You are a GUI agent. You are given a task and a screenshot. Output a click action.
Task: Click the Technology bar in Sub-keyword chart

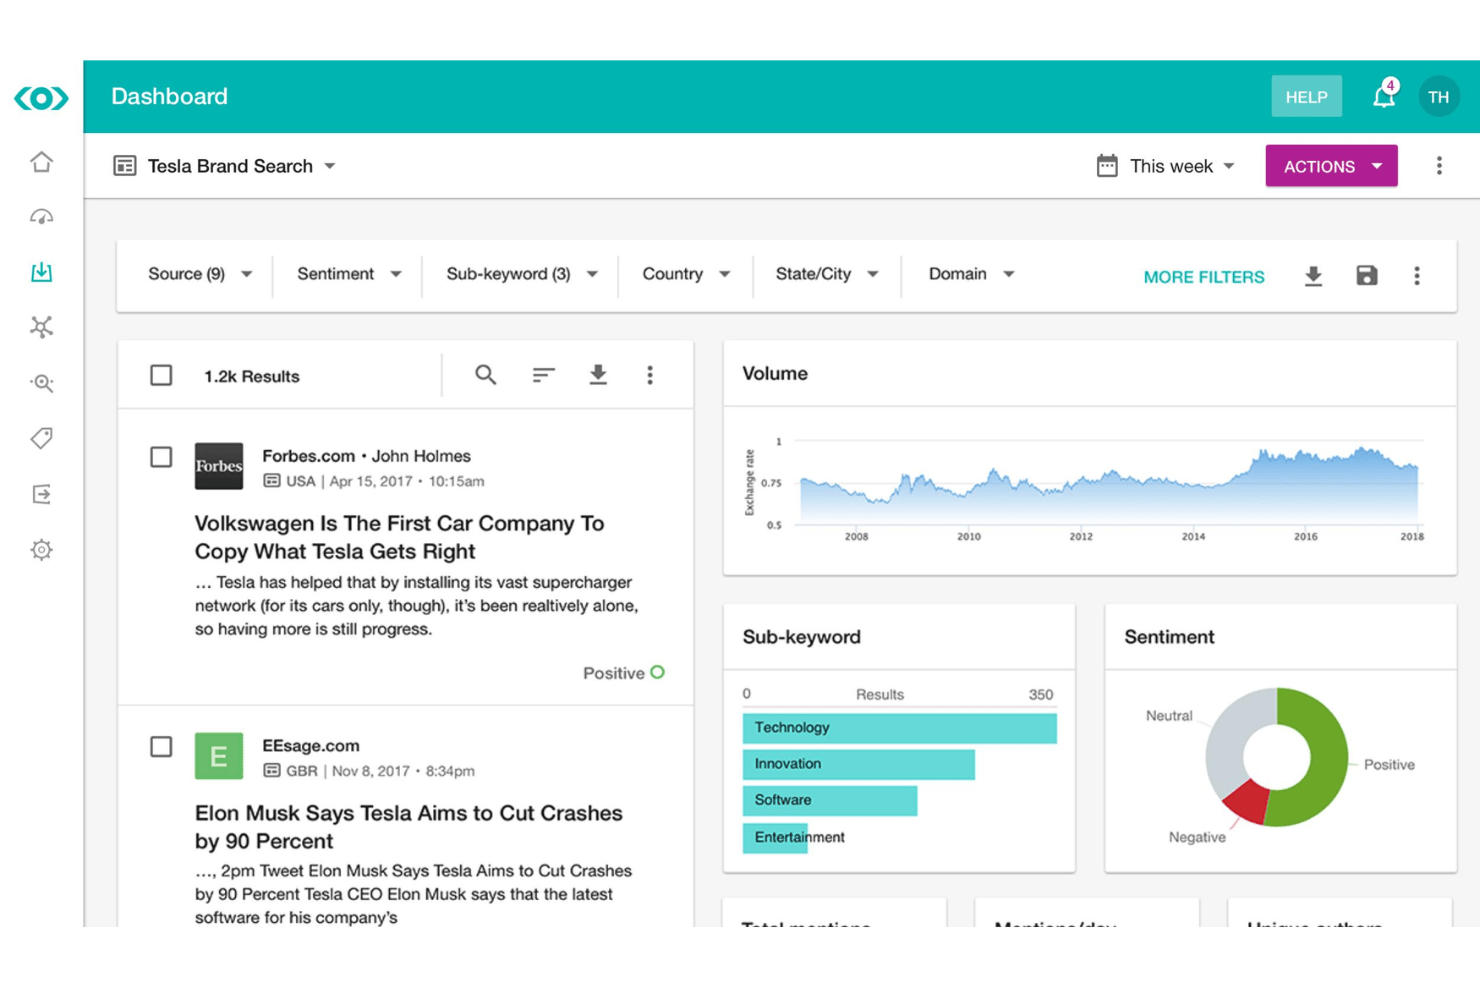[x=899, y=728]
